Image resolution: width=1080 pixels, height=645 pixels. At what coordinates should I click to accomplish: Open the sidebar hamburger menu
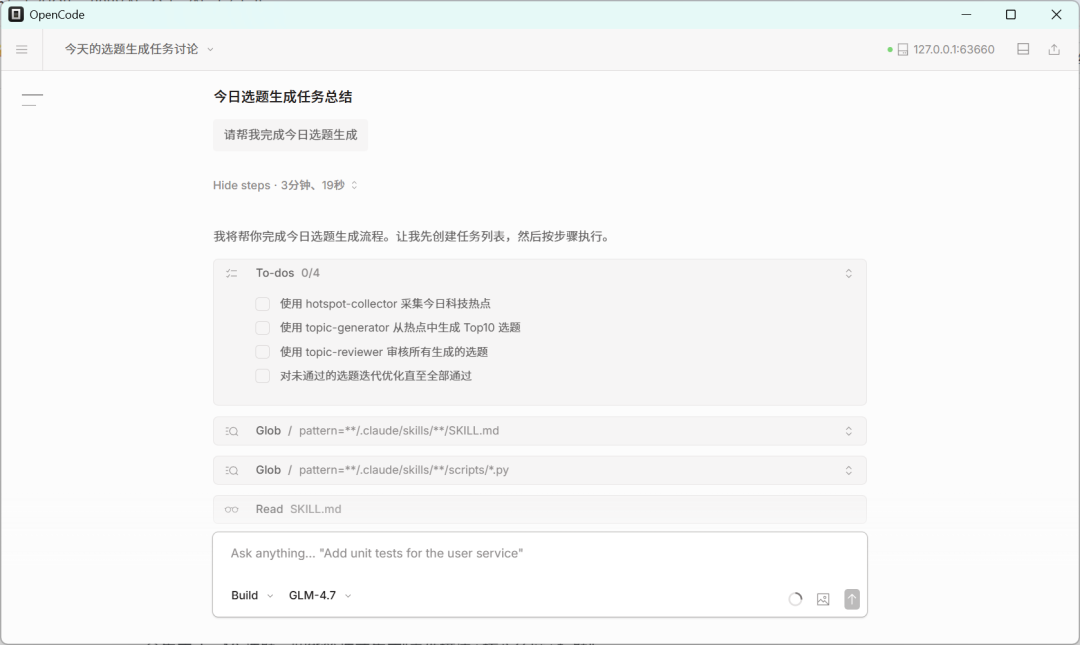point(22,48)
